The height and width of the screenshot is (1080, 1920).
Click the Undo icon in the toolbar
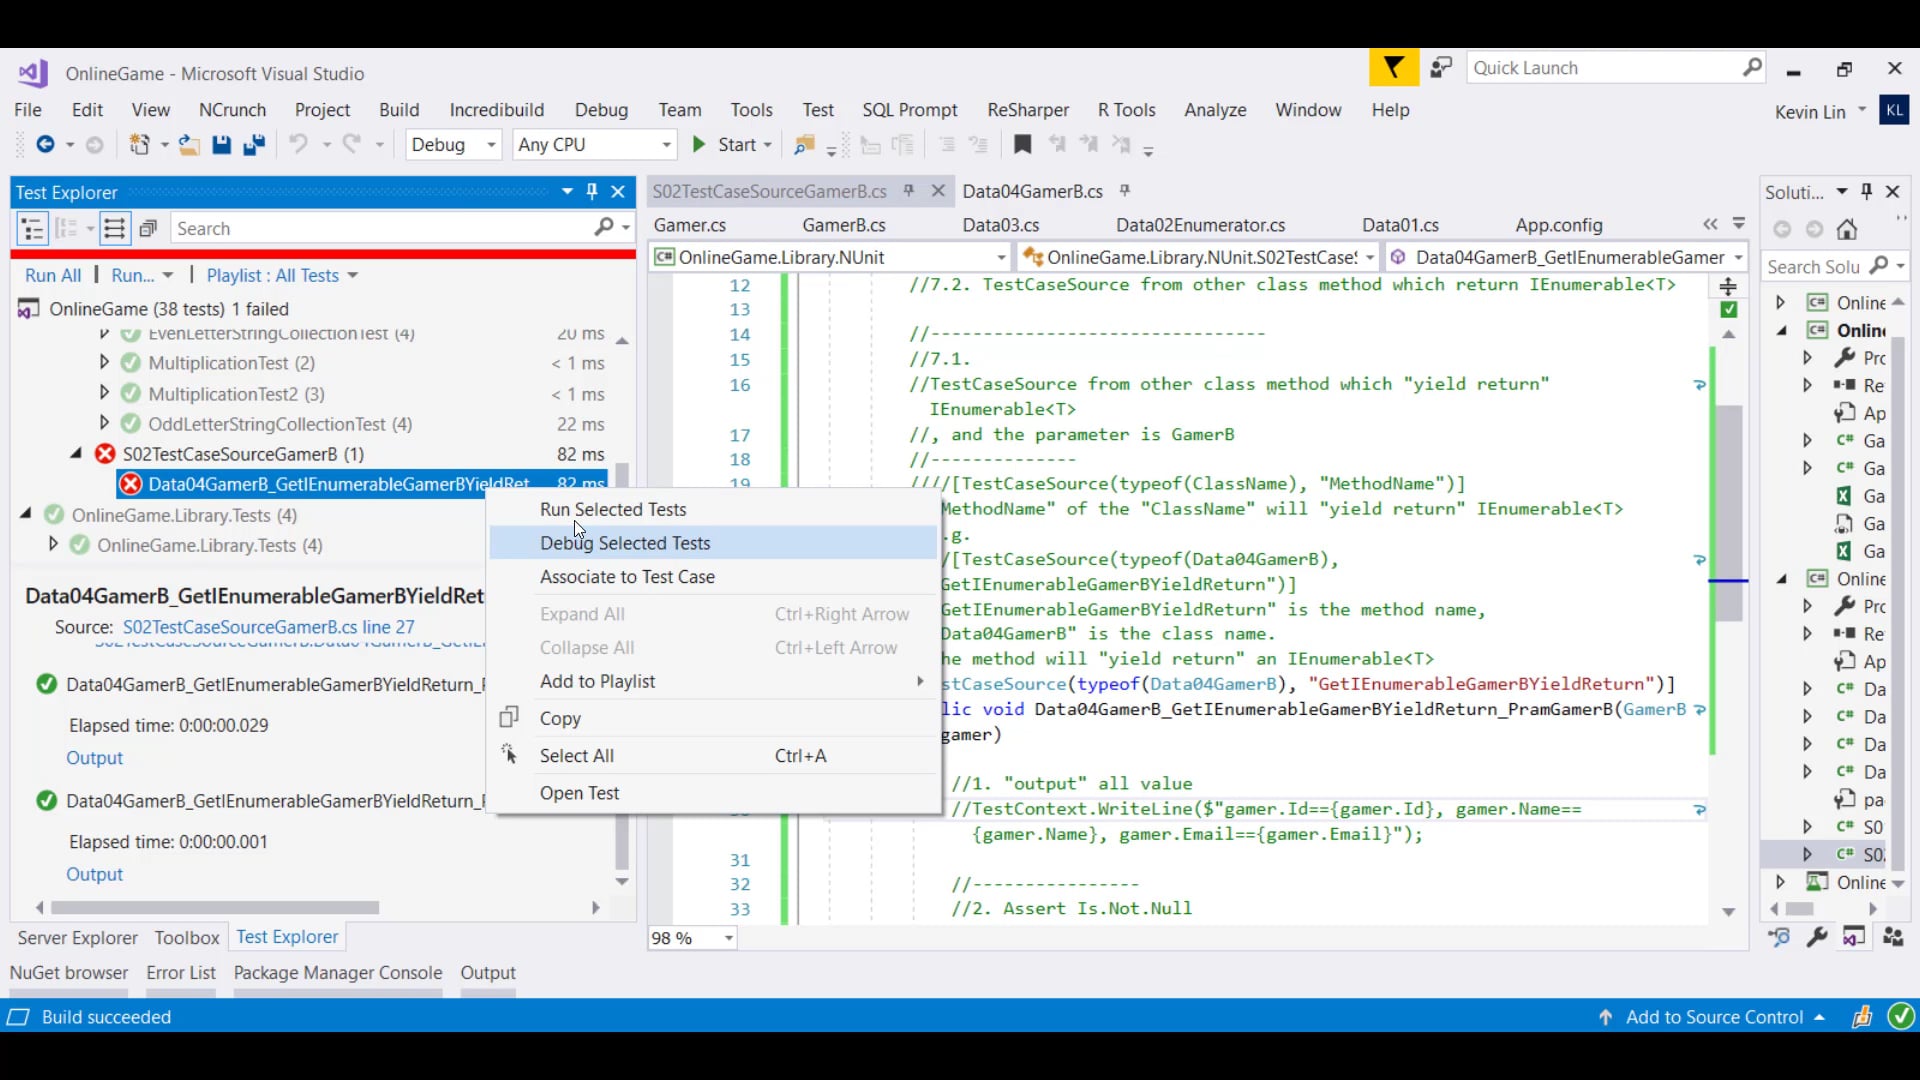coord(300,145)
